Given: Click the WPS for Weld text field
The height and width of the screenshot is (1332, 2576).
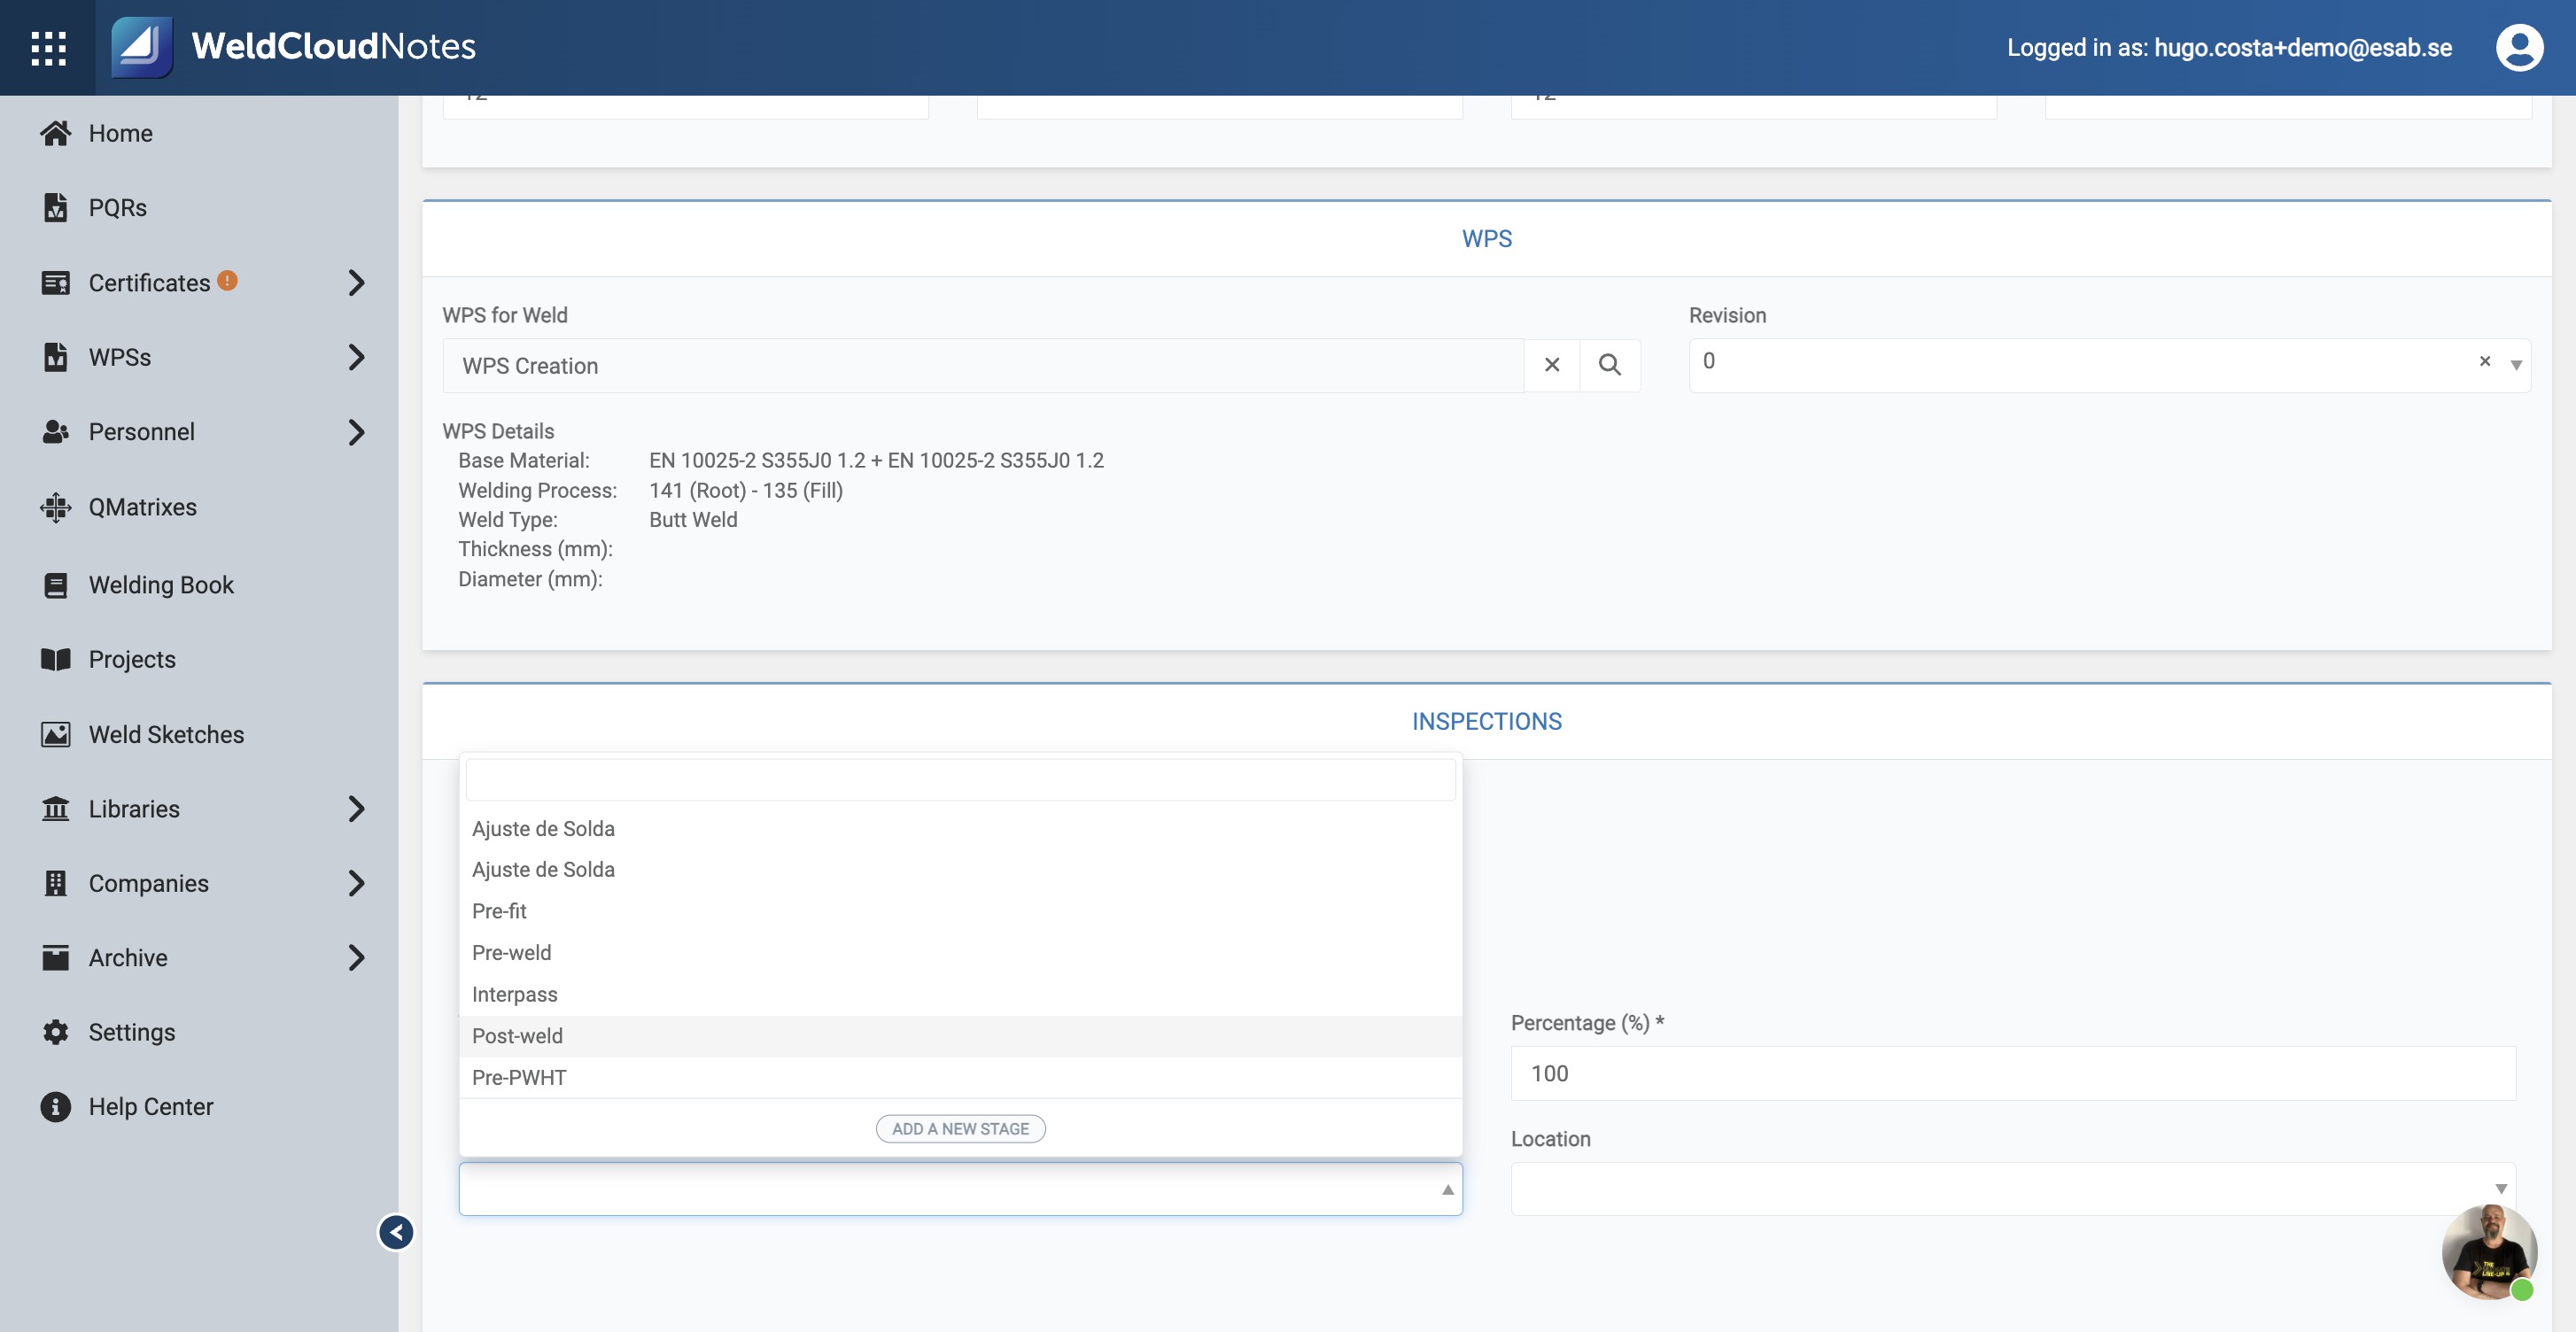Looking at the screenshot, I should tap(983, 365).
